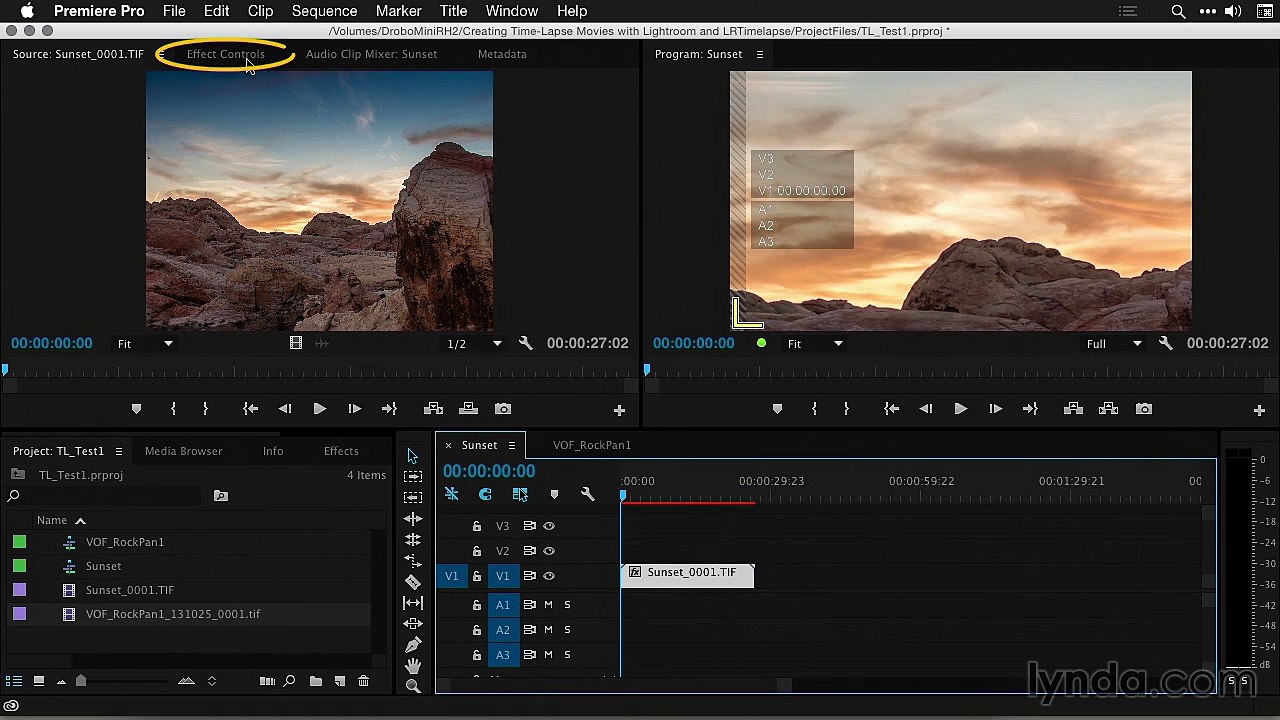The image size is (1280, 720).
Task: Play the Program monitor sequence
Action: coord(960,409)
